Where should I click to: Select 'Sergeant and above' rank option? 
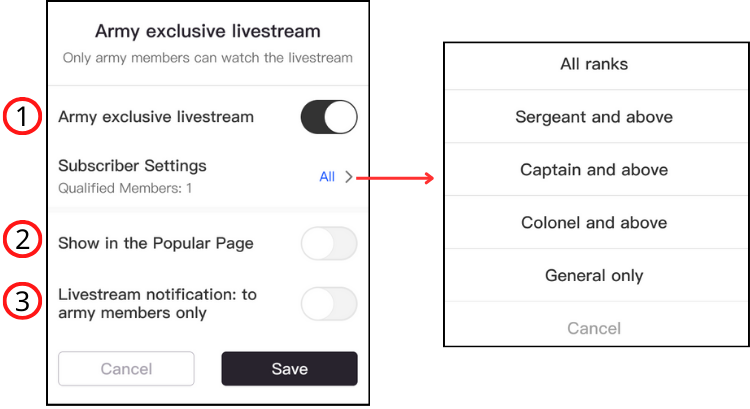point(594,117)
